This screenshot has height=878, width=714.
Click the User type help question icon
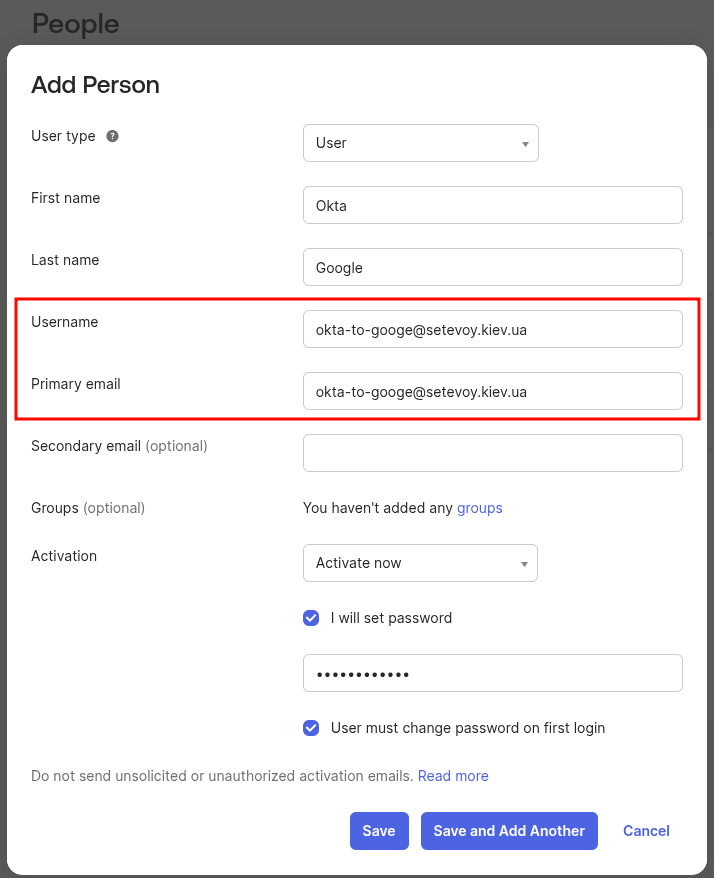(x=112, y=136)
